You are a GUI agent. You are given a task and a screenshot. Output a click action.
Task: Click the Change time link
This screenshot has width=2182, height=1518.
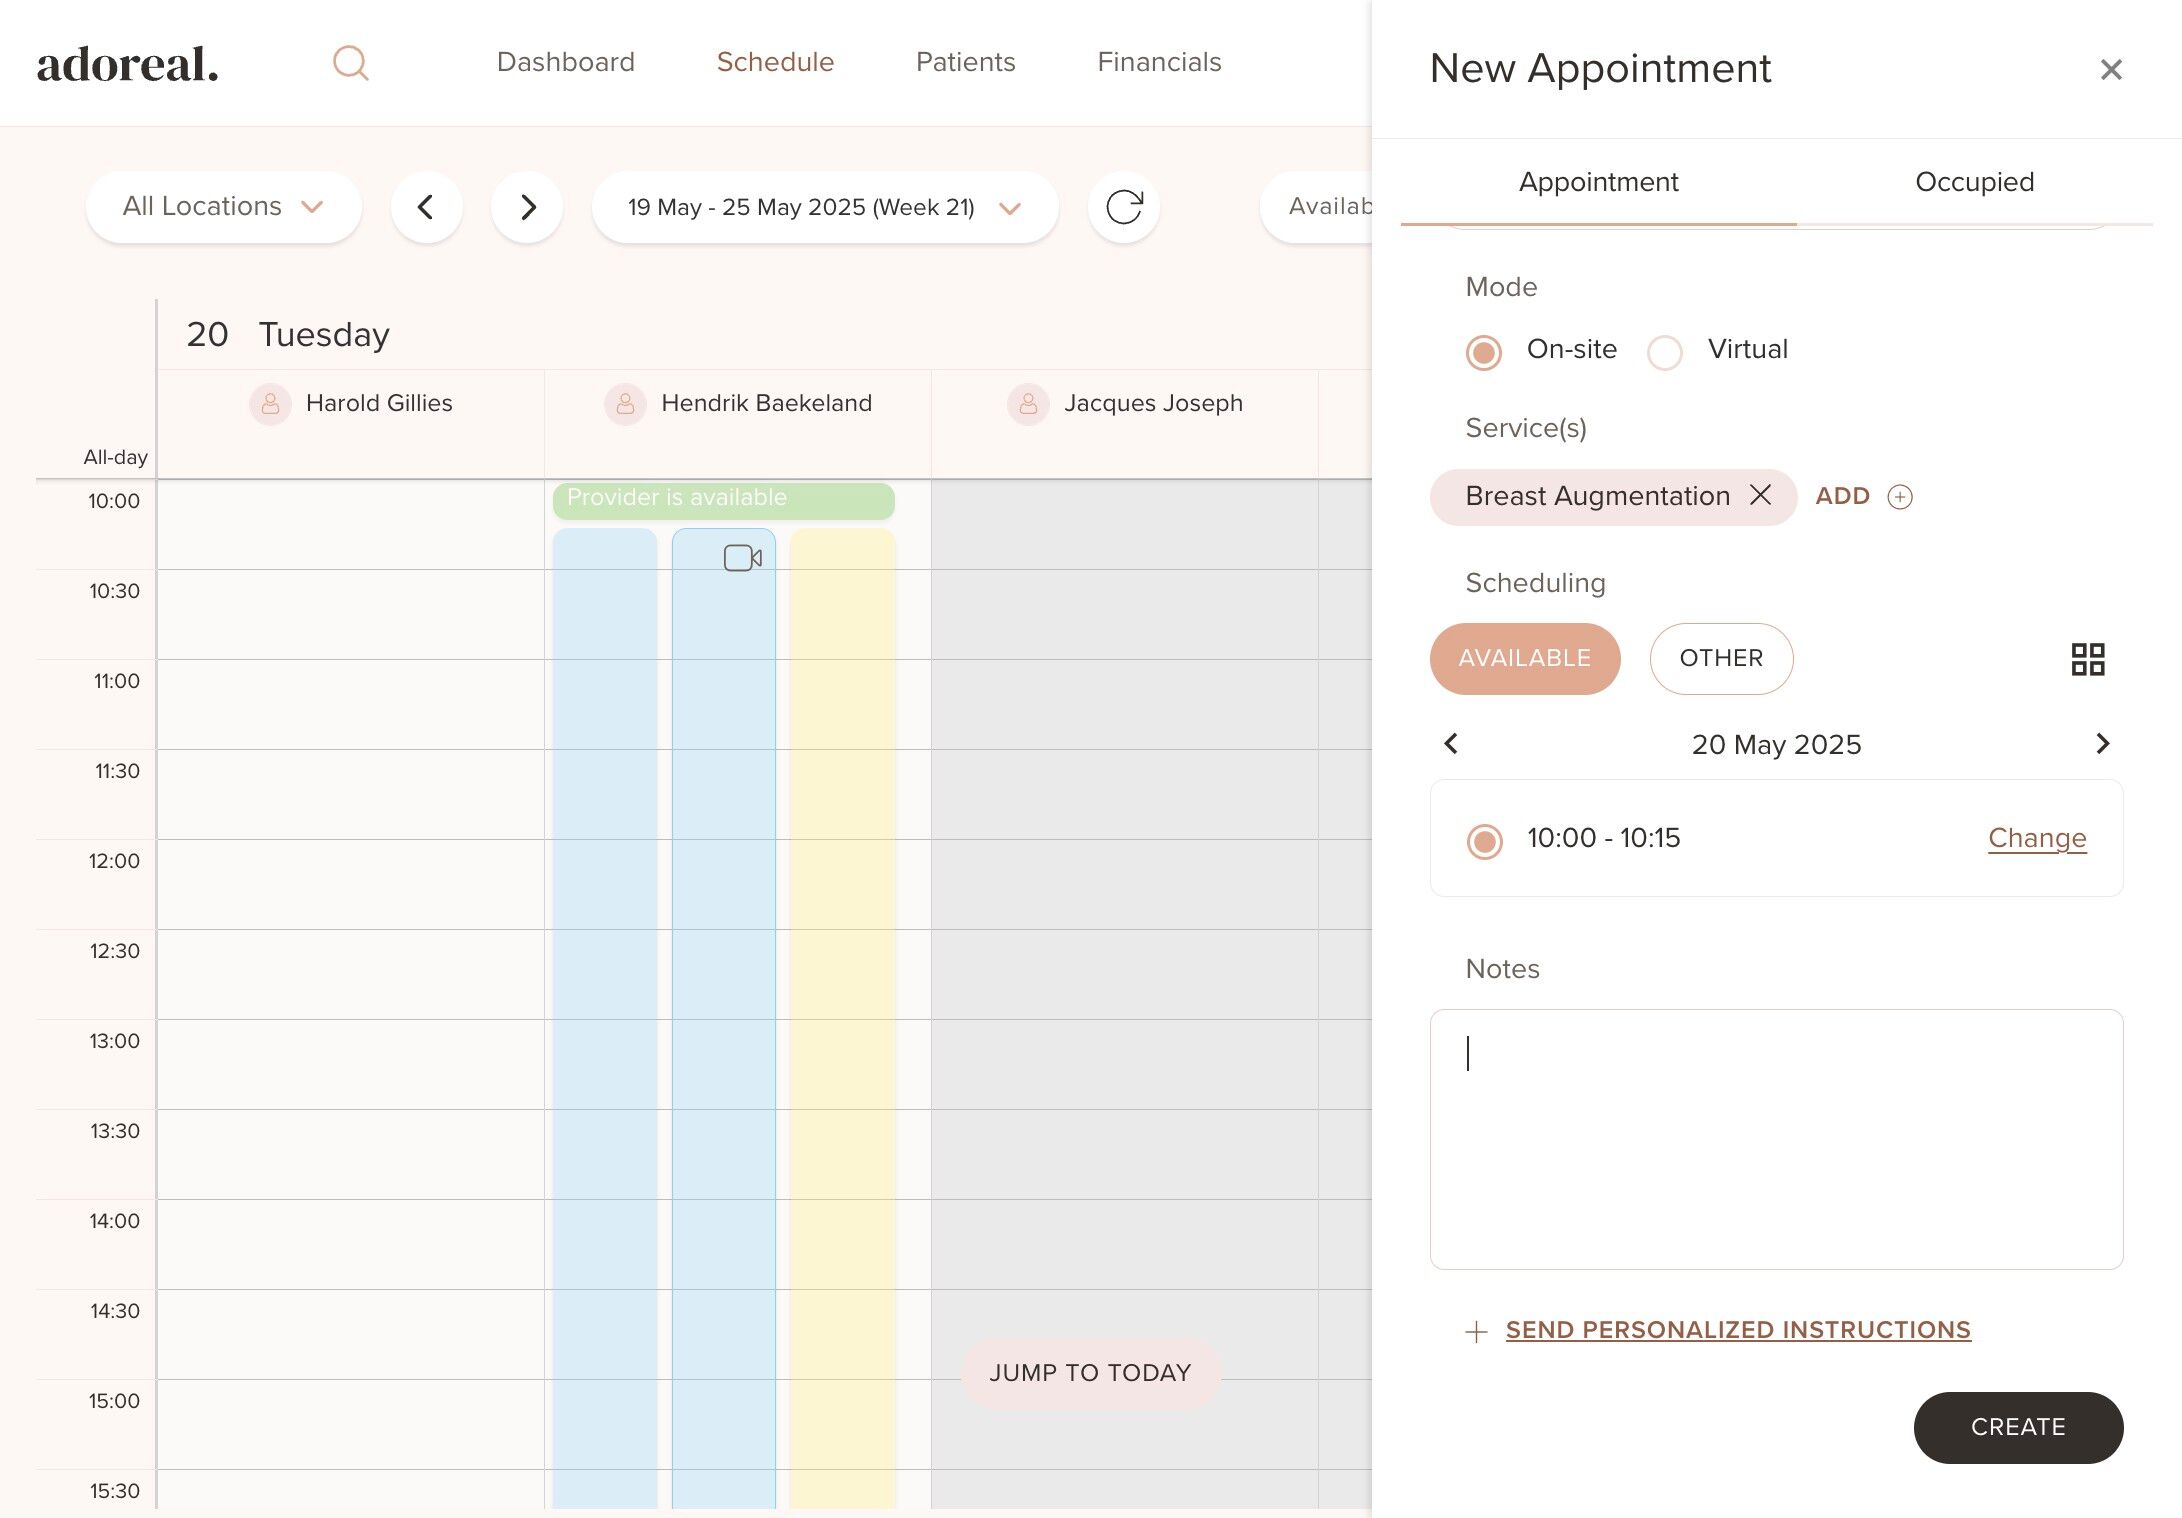click(2036, 838)
